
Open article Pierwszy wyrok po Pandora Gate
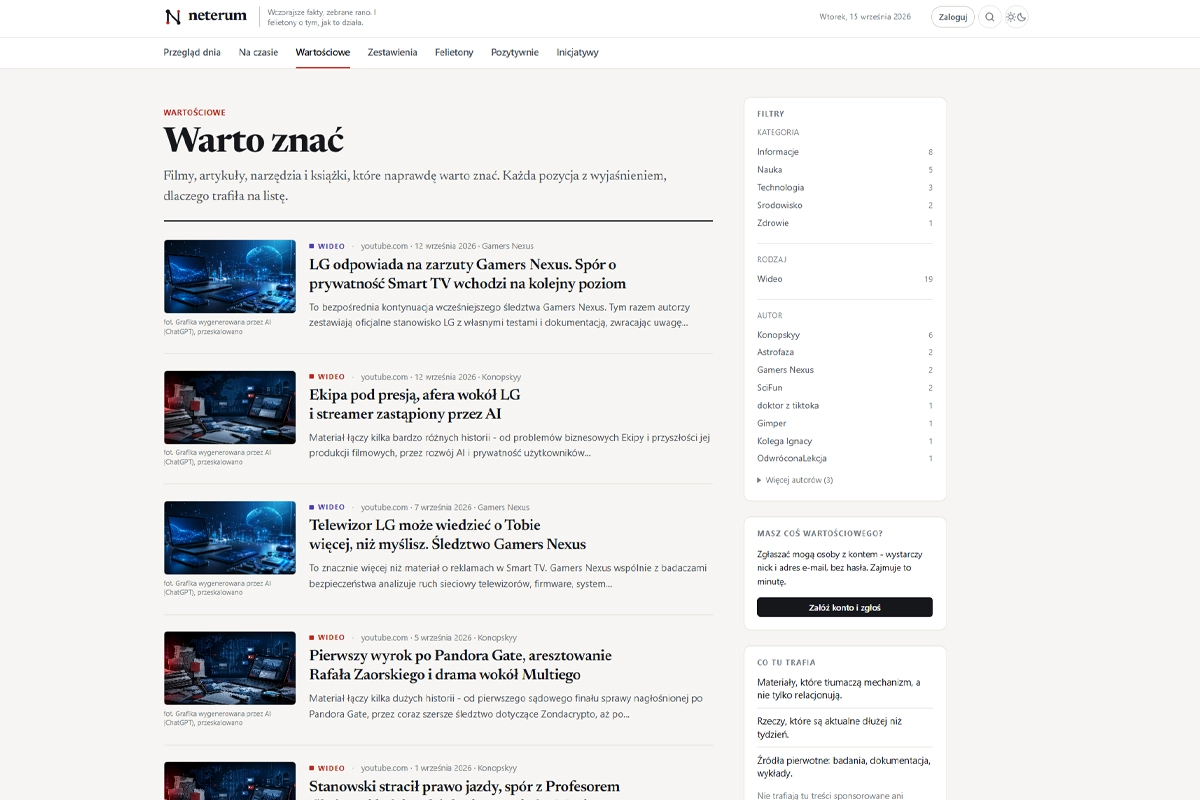pyautogui.click(x=460, y=665)
